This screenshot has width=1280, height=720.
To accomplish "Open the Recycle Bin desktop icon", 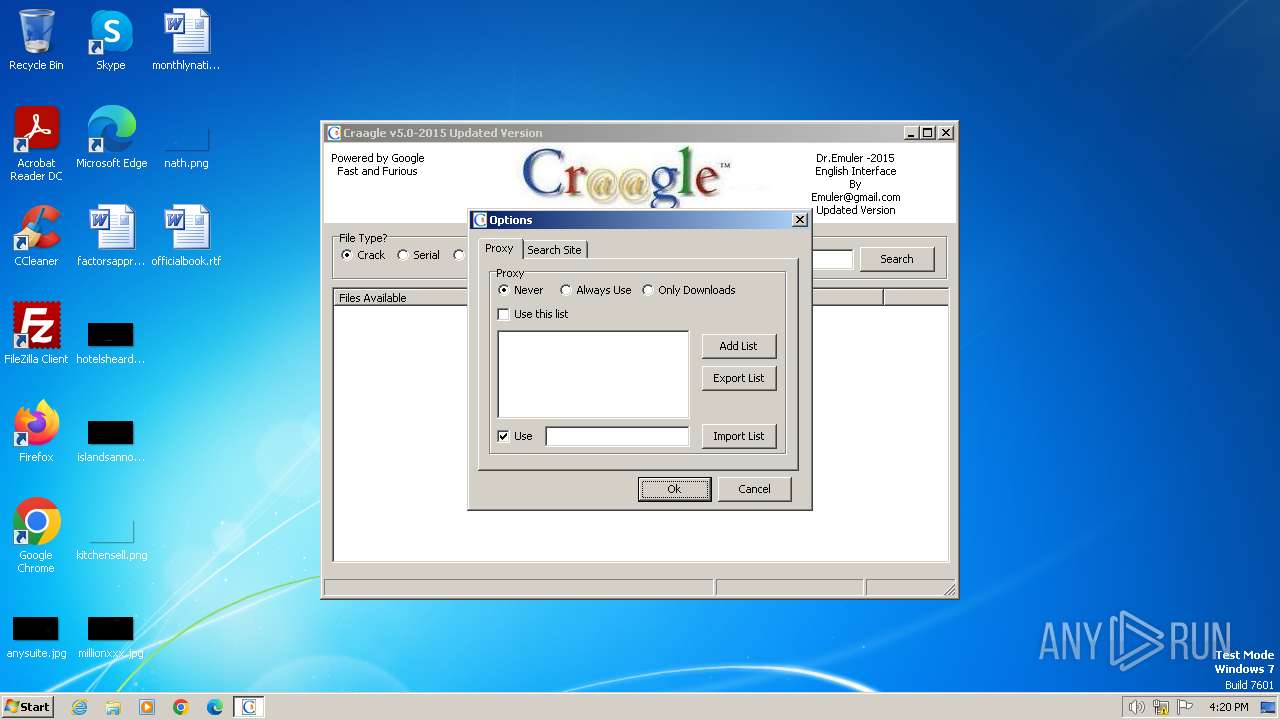I will (x=36, y=40).
